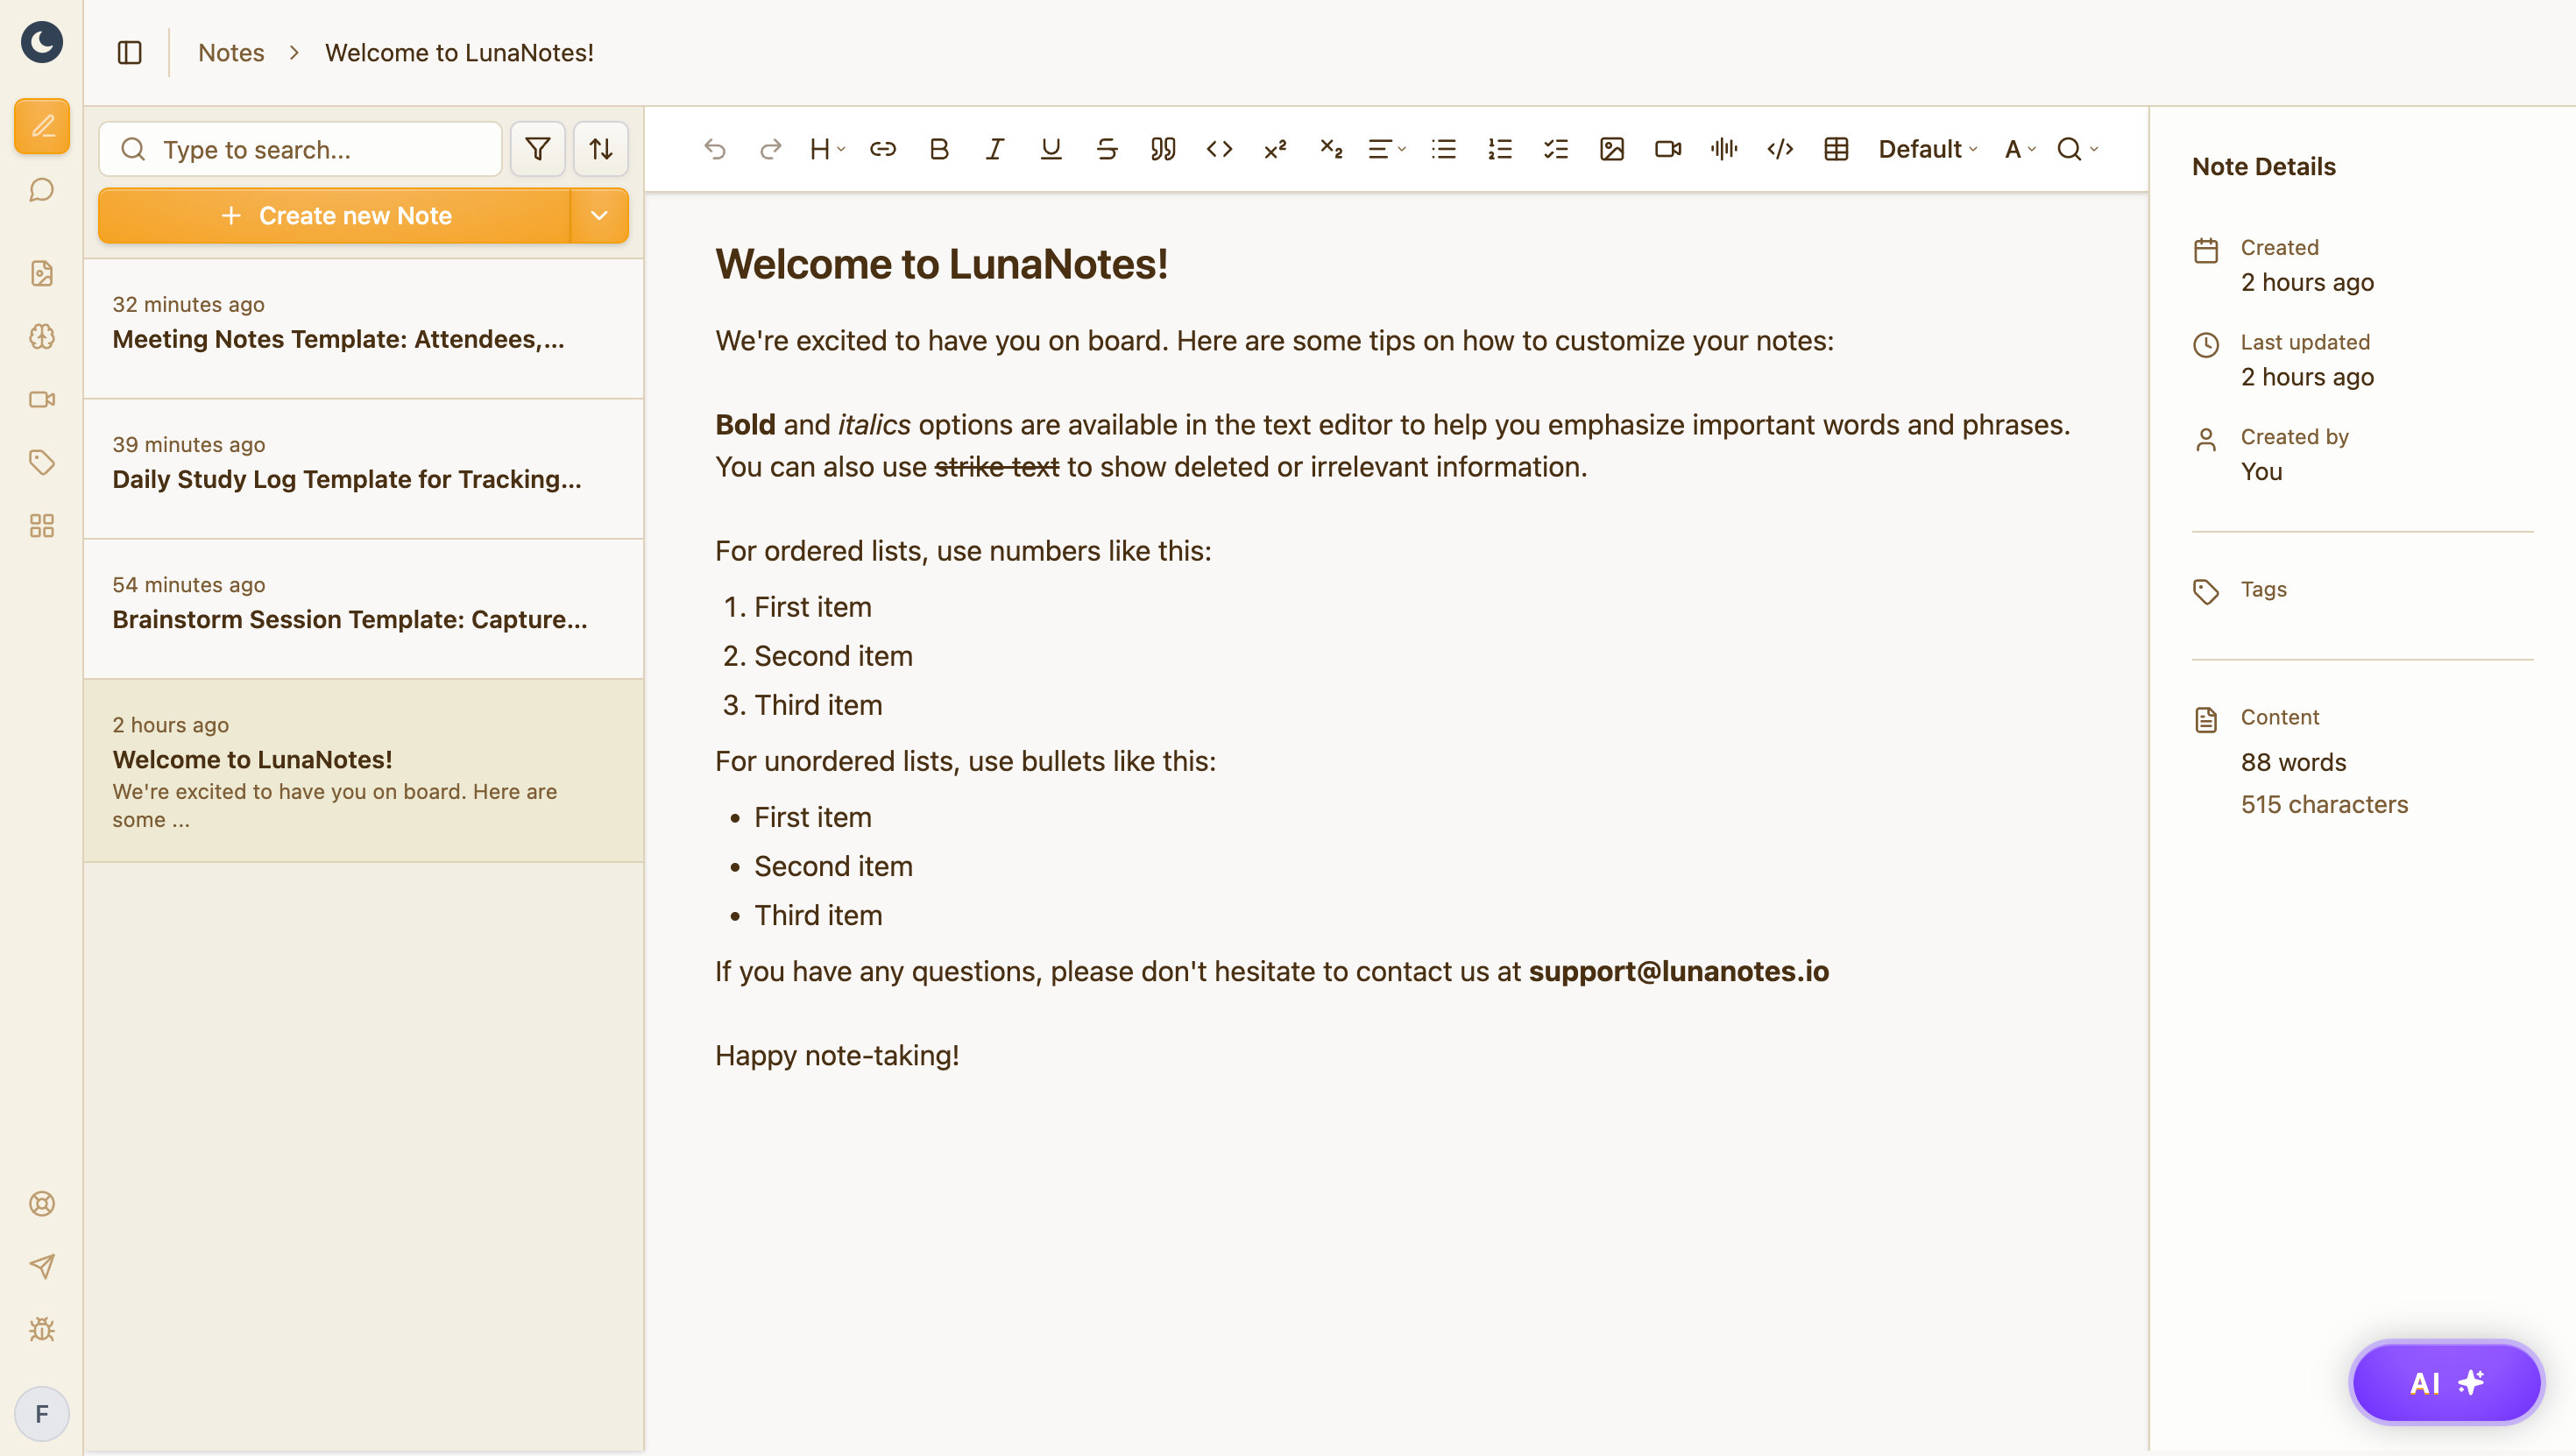Screen dimensions: 2576x1456
Task: Open the text color A dropdown
Action: (2019, 150)
